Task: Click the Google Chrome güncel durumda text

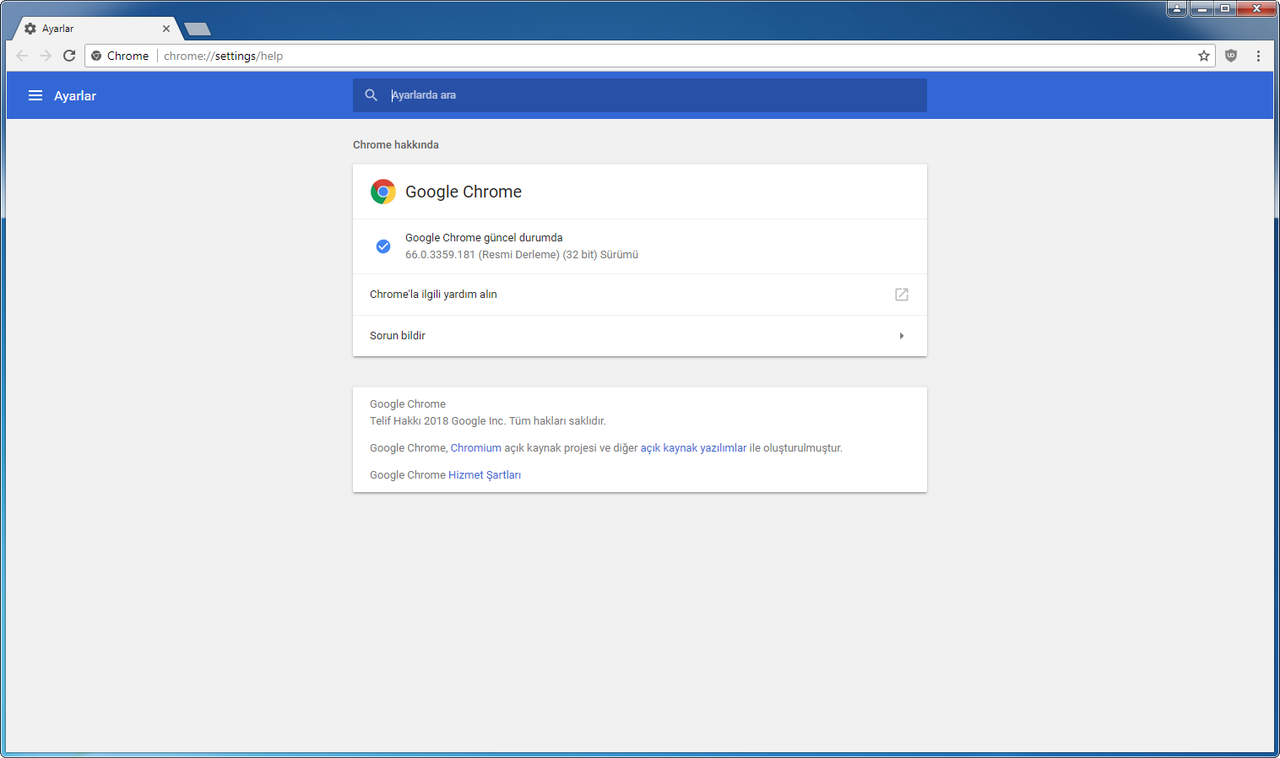Action: pos(484,238)
